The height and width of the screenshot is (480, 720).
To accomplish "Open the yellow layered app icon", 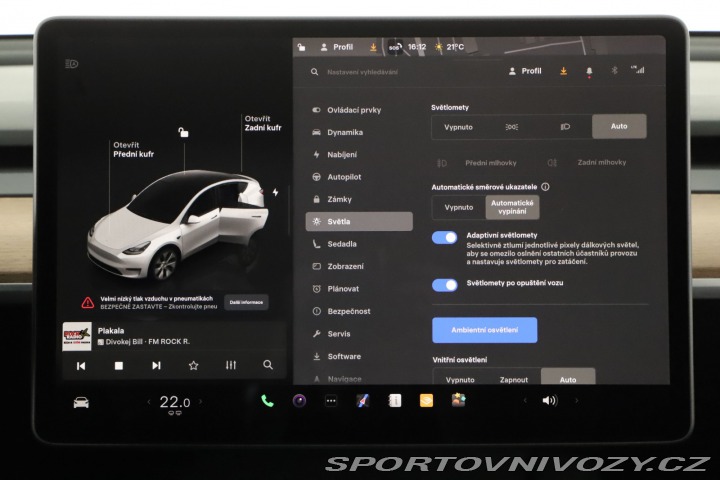I will tap(426, 401).
